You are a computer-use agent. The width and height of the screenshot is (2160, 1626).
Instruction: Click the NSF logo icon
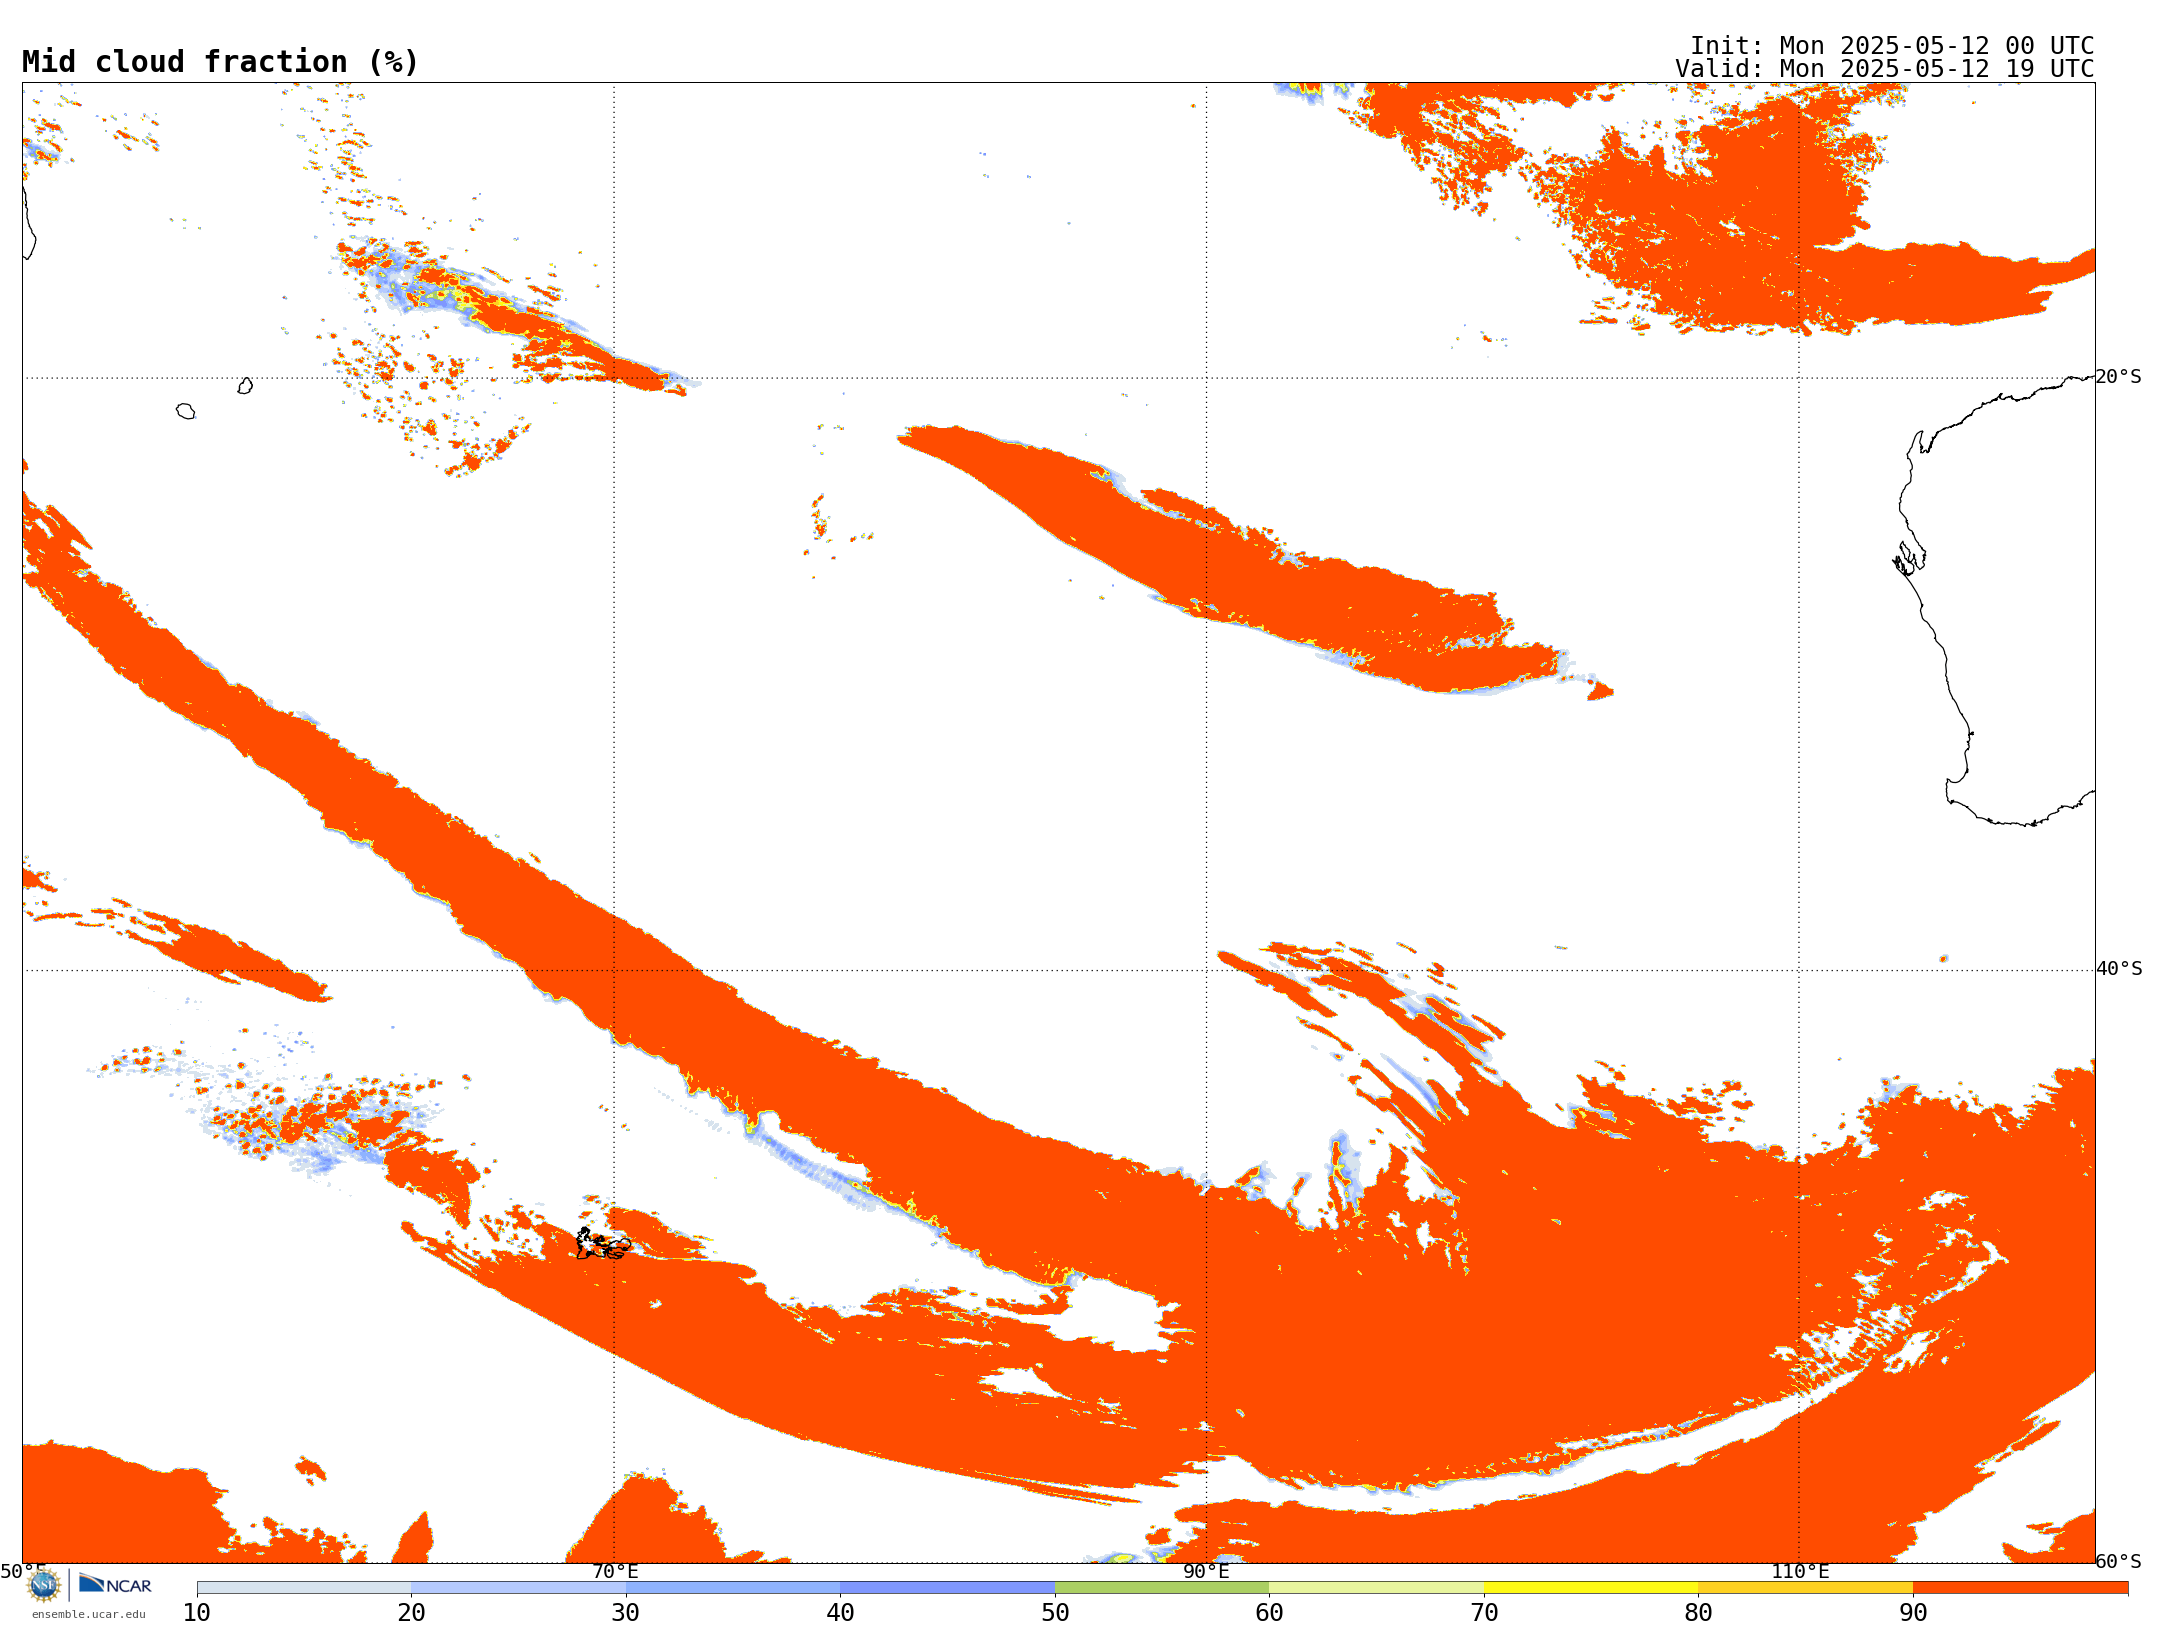click(x=44, y=1585)
